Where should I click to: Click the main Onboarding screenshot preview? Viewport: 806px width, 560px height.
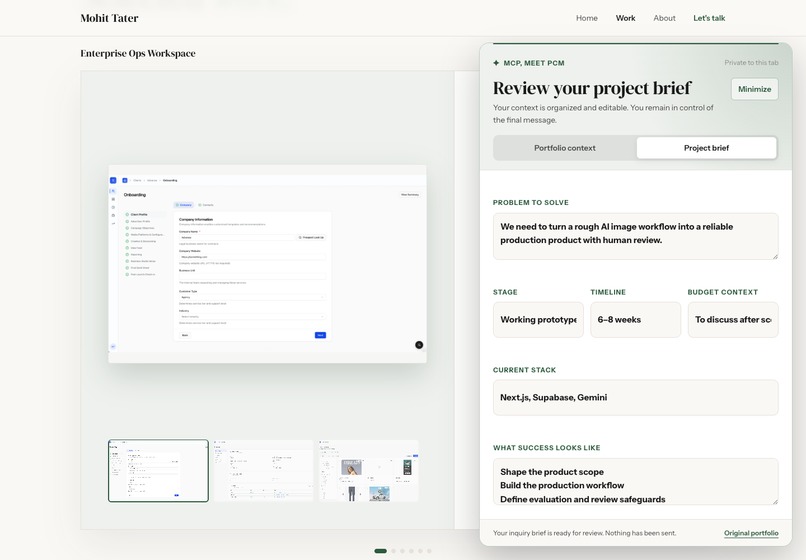click(x=267, y=264)
